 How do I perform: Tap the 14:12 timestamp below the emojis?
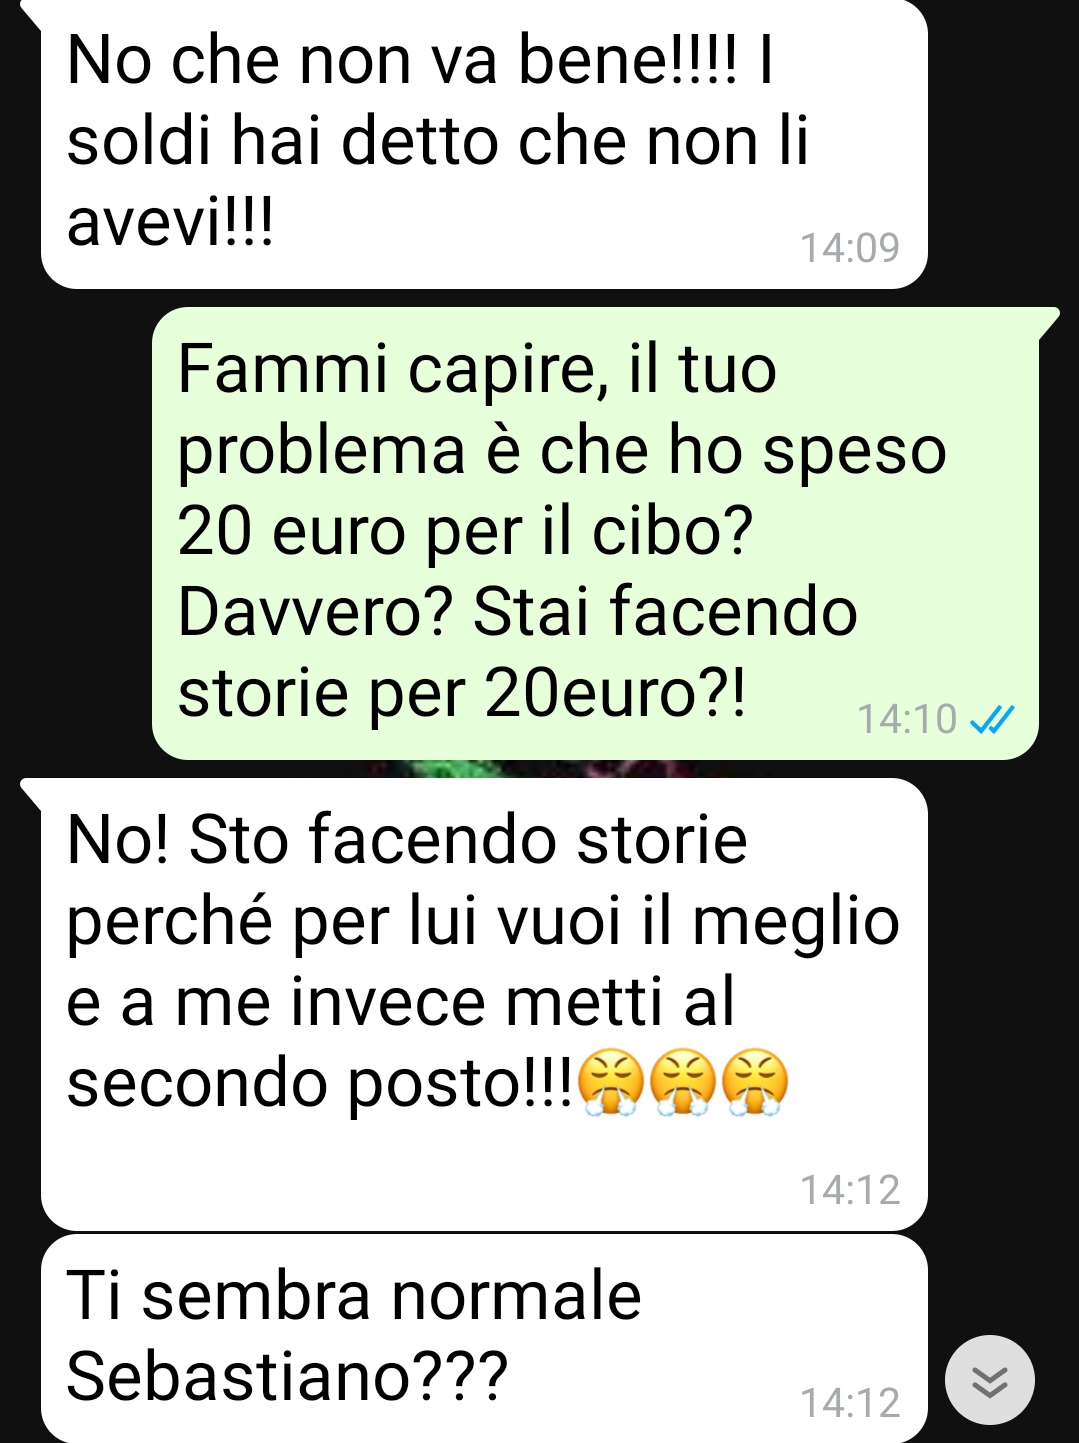click(x=850, y=1190)
